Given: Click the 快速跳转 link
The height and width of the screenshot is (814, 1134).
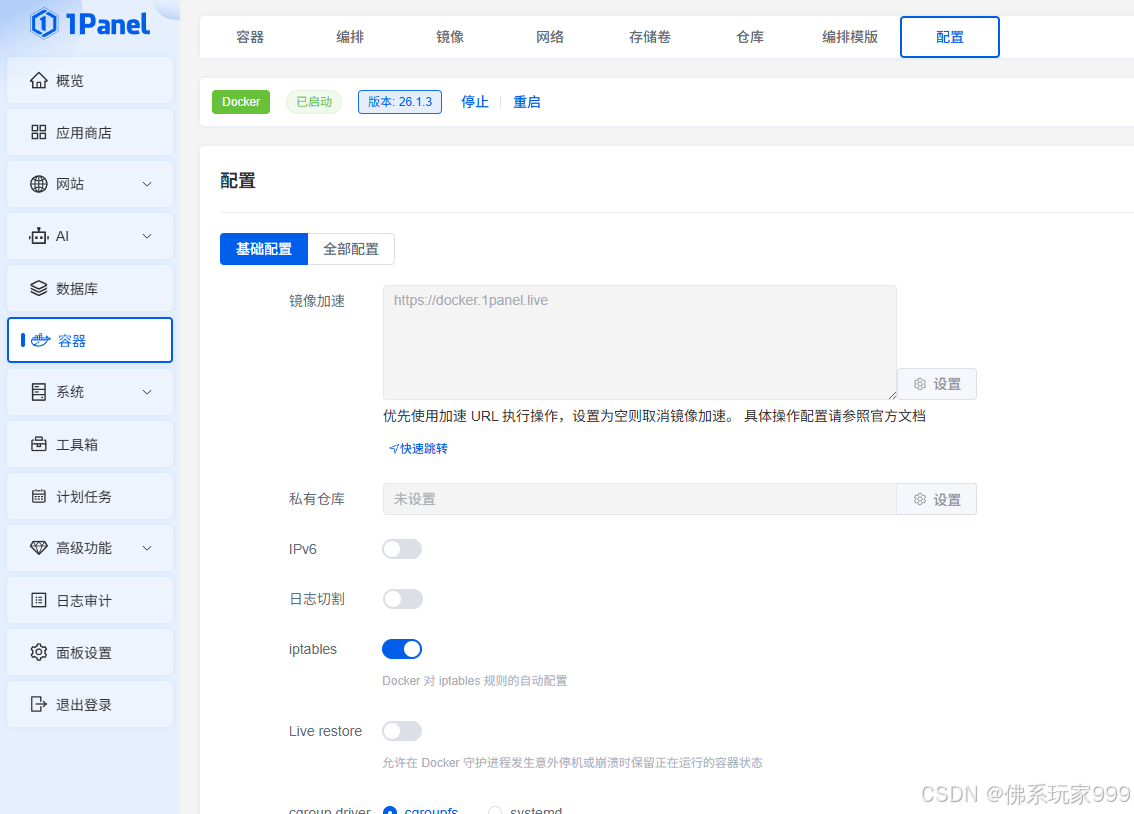Looking at the screenshot, I should point(417,448).
